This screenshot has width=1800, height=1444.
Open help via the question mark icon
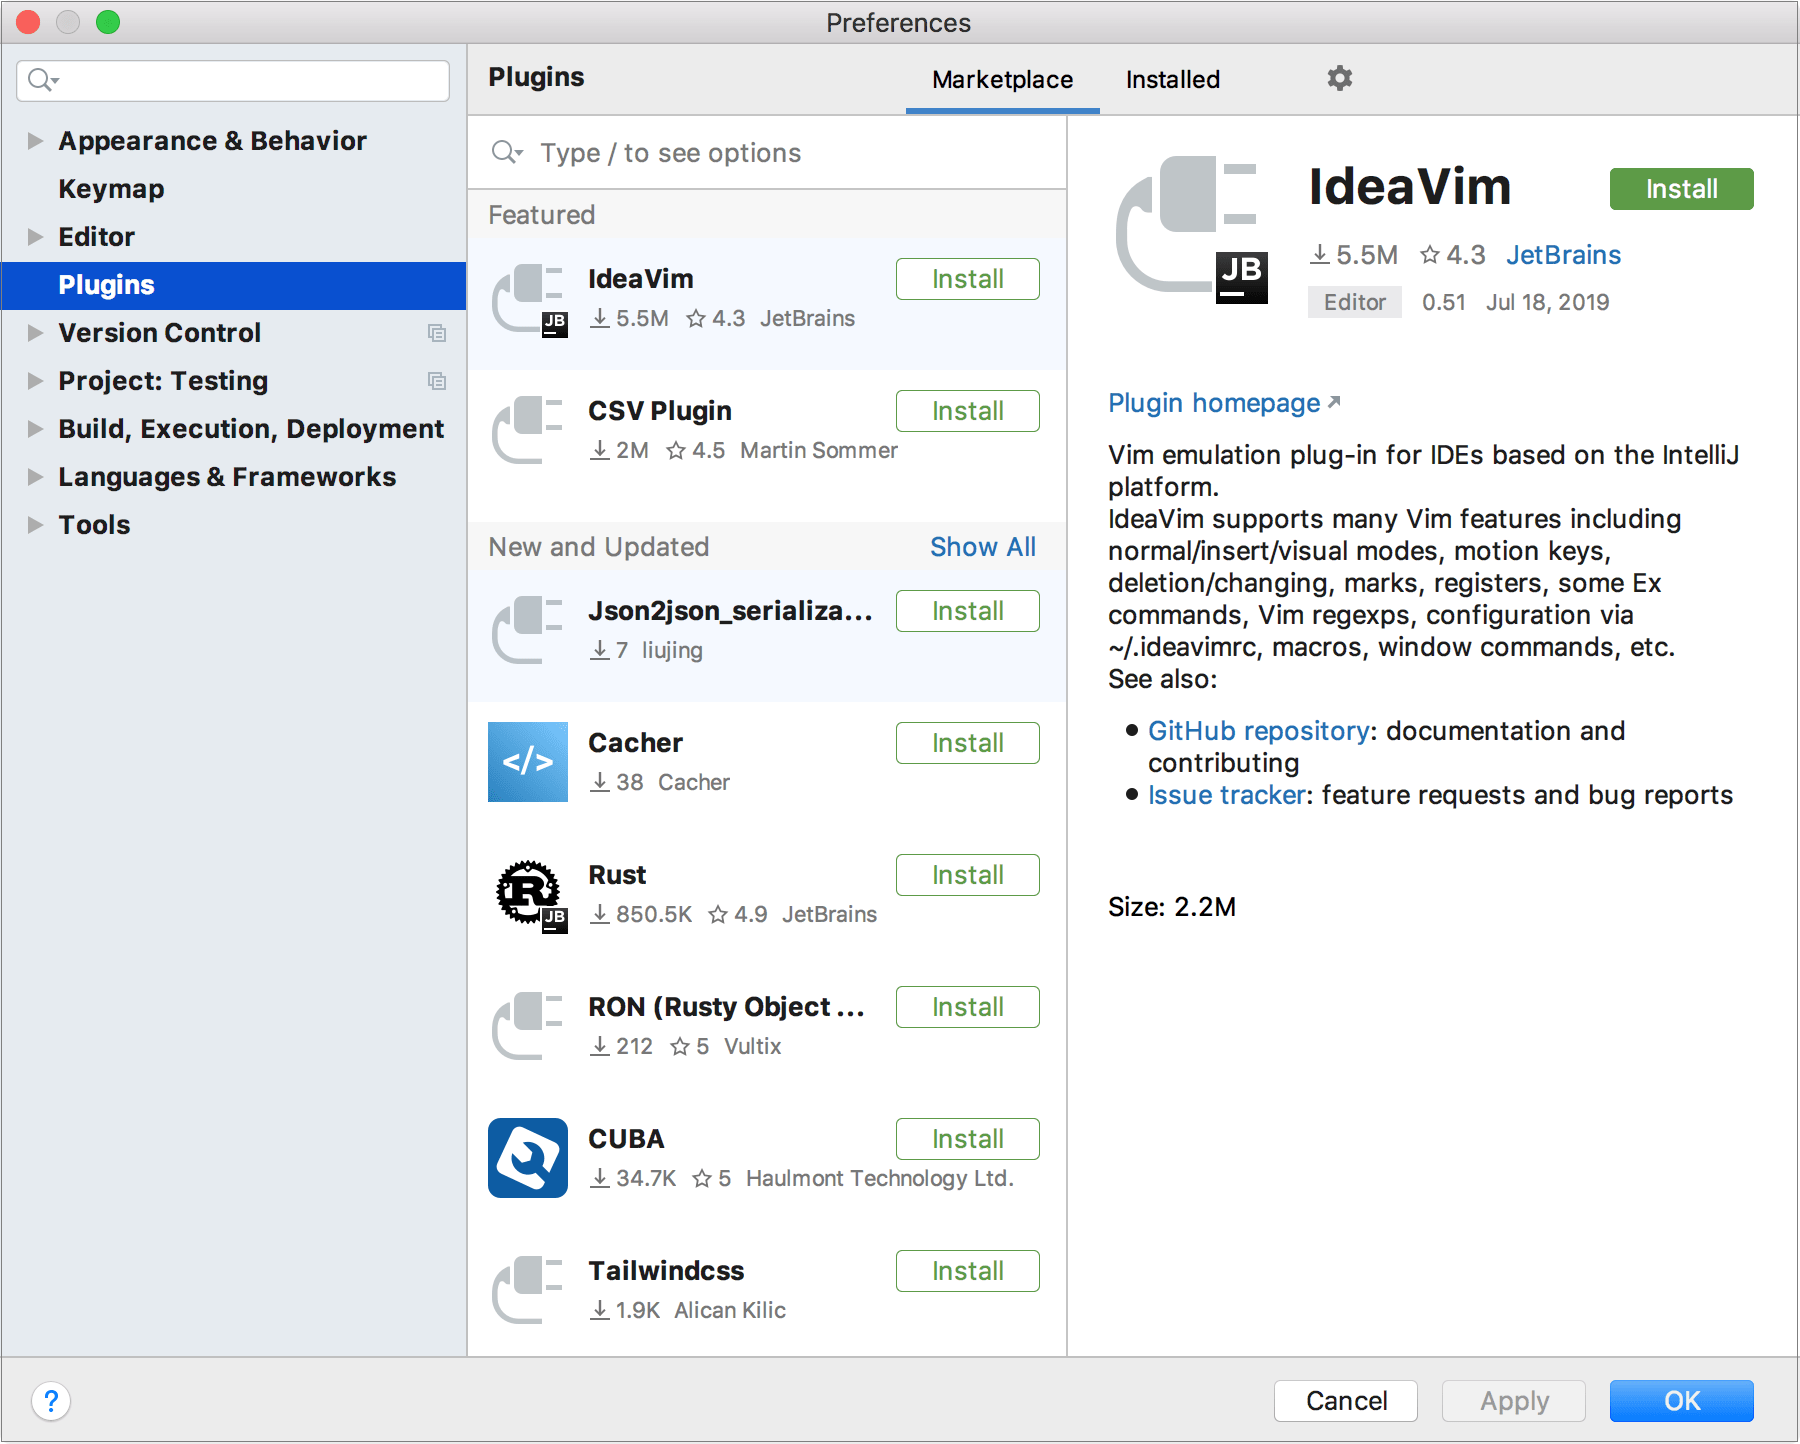coord(50,1401)
